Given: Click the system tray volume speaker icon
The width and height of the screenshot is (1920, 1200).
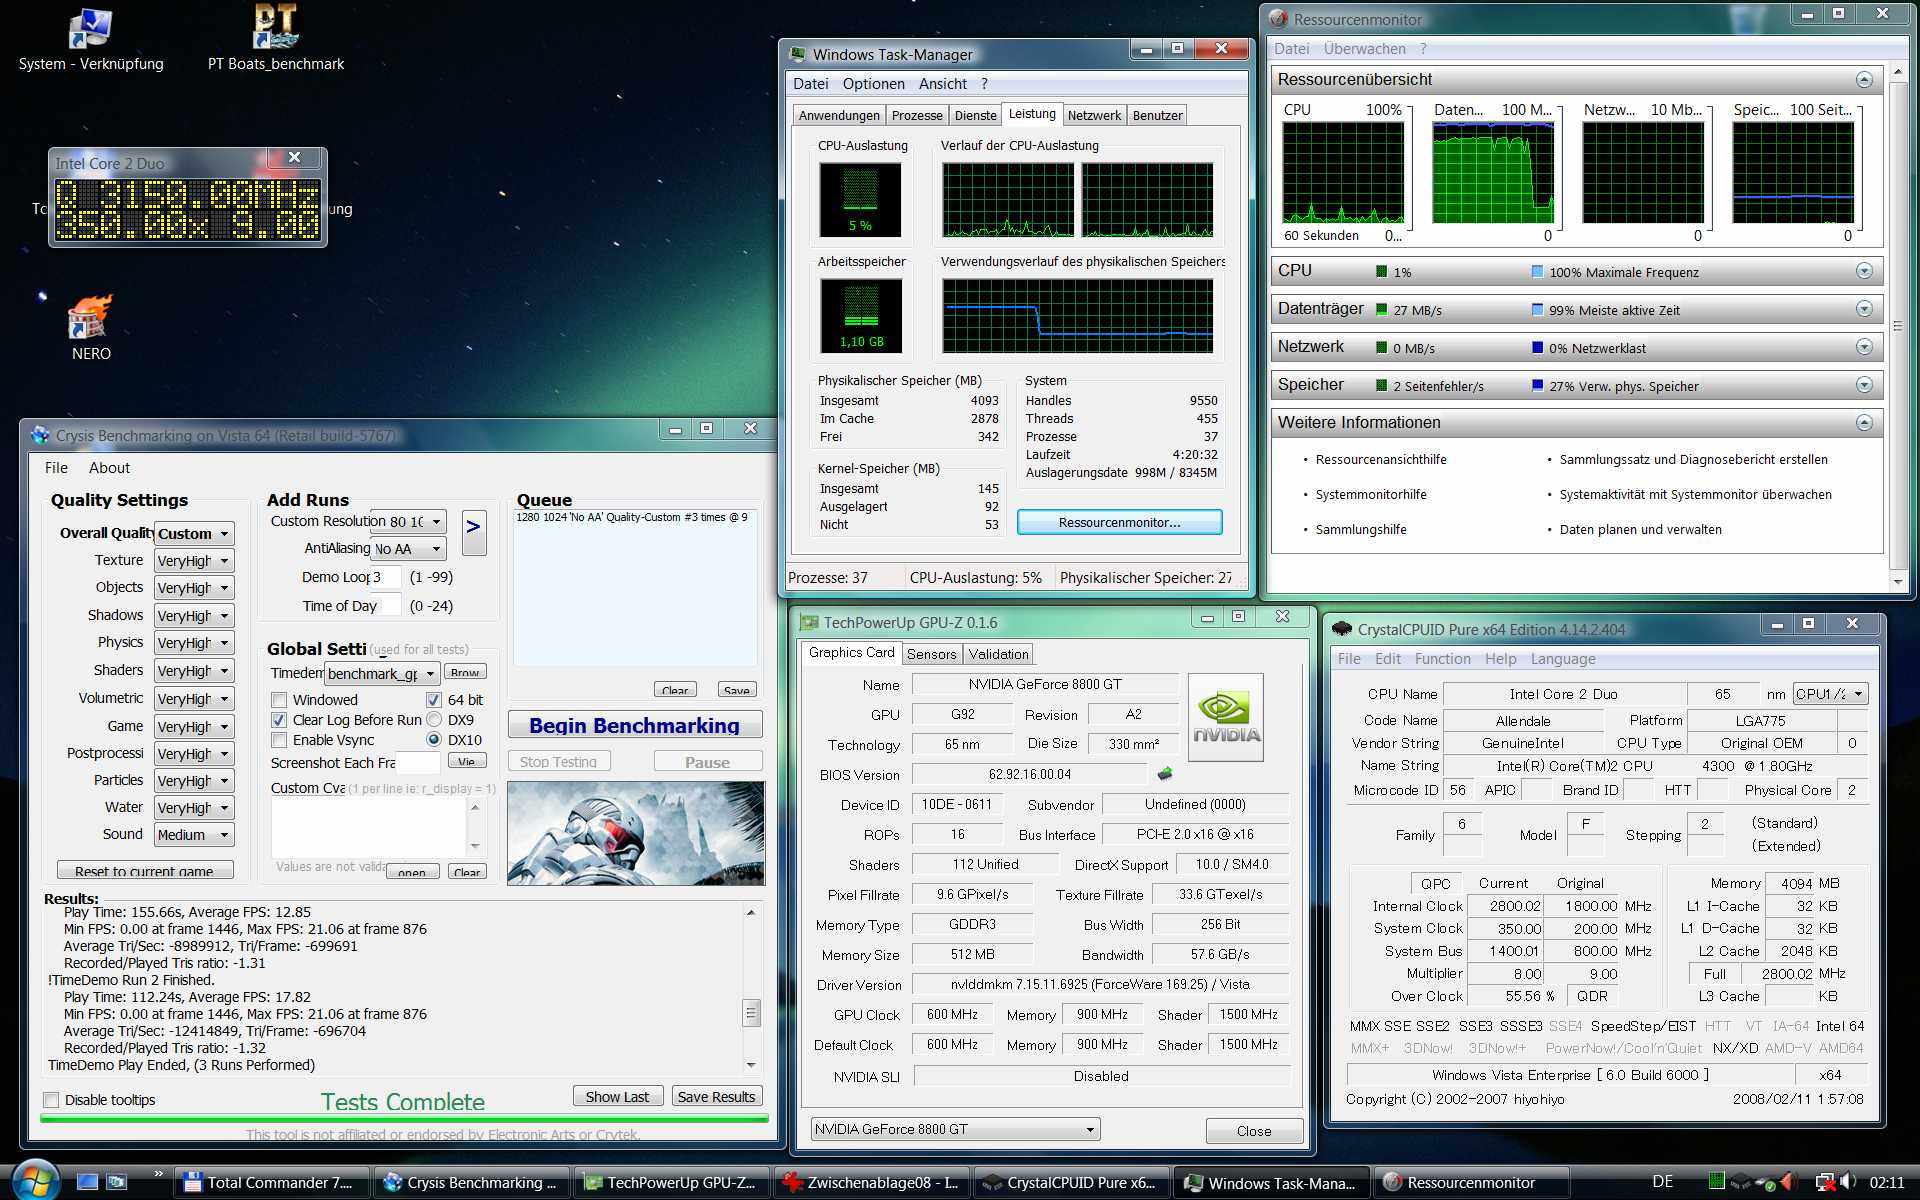Looking at the screenshot, I should click(1847, 1181).
